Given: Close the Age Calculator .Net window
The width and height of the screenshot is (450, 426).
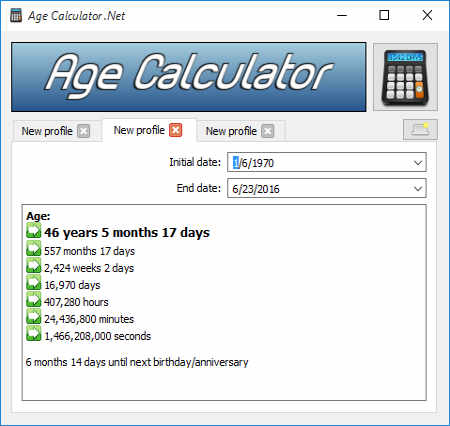Looking at the screenshot, I should (427, 15).
